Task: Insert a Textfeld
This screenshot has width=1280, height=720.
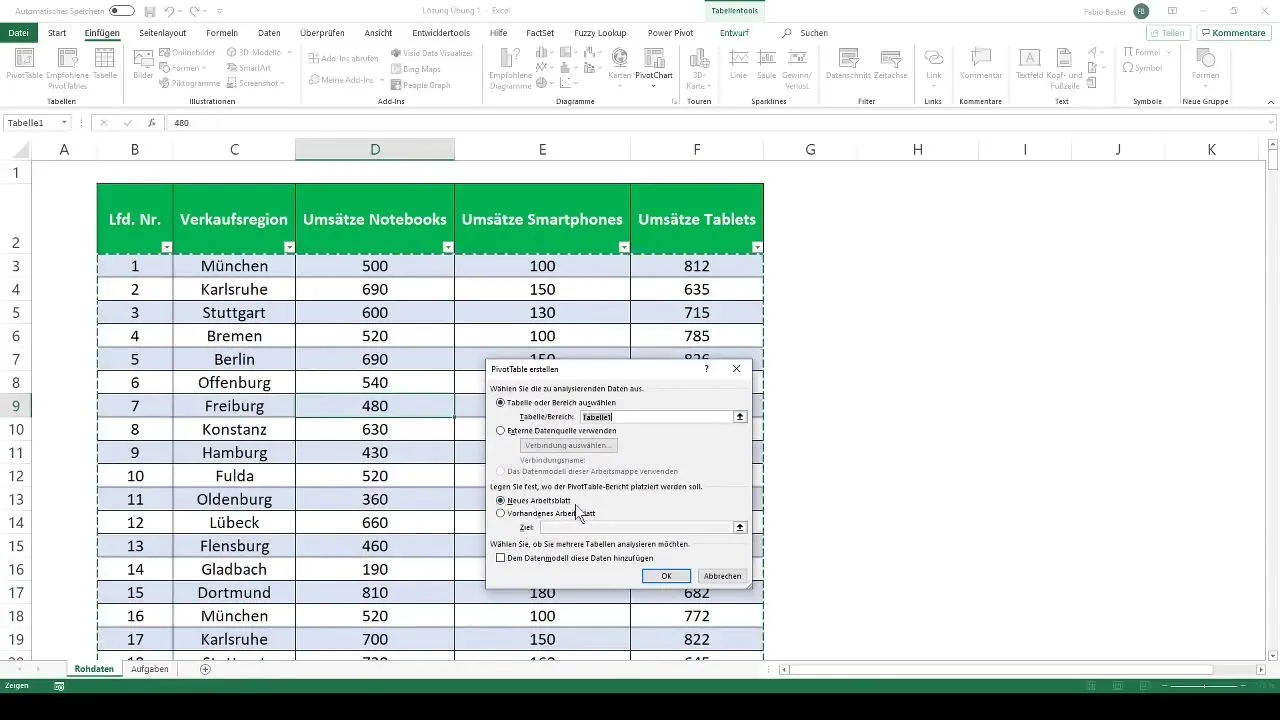Action: 1029,65
